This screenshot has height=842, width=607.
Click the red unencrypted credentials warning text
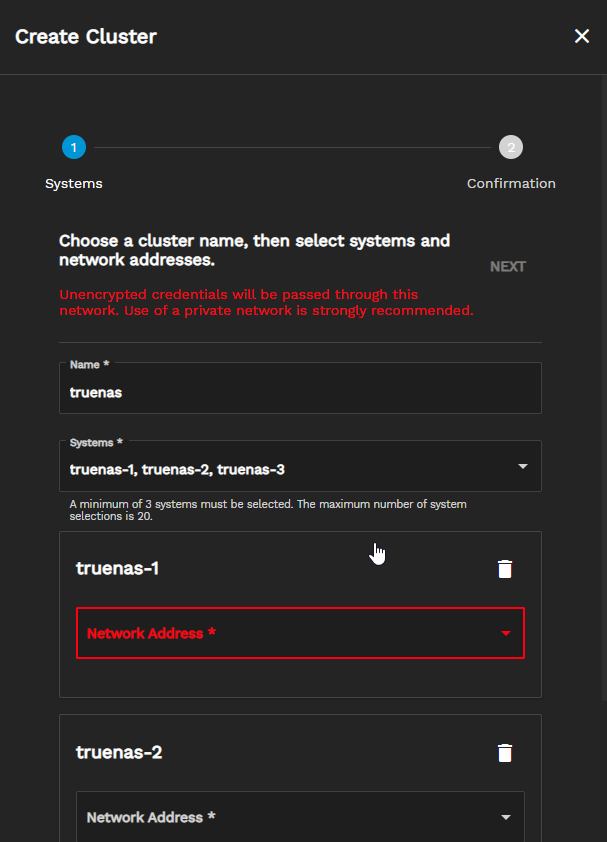click(x=266, y=302)
